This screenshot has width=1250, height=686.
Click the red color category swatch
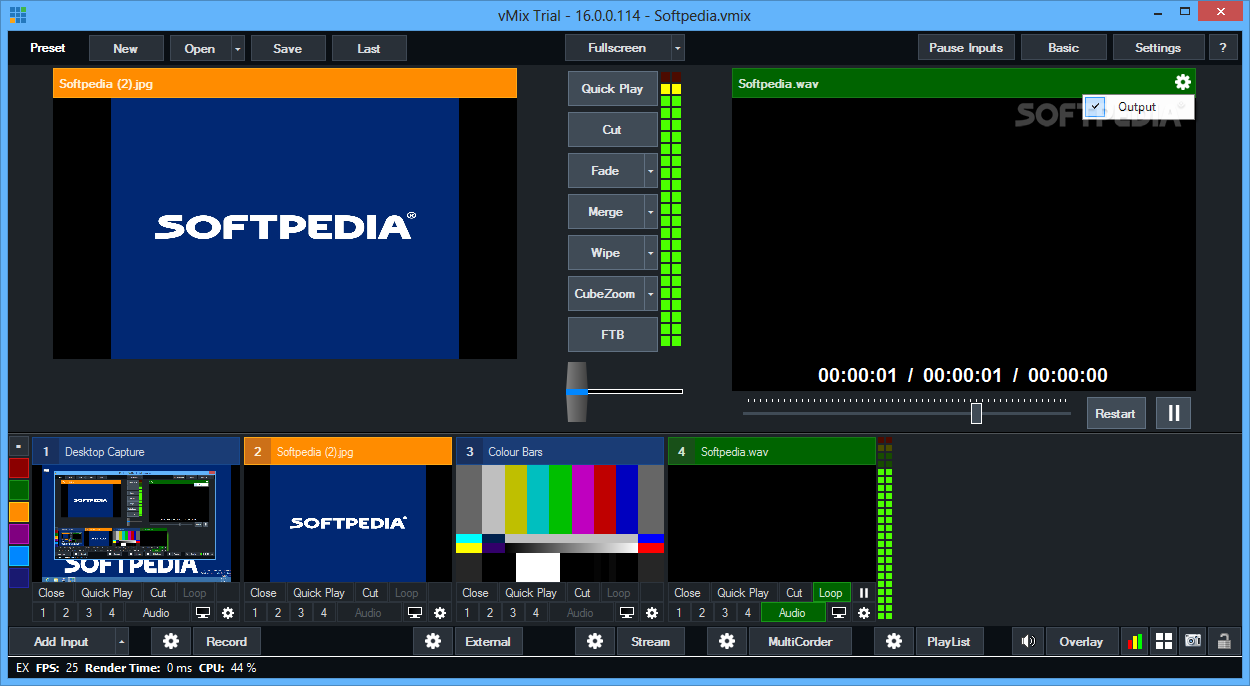coord(19,468)
